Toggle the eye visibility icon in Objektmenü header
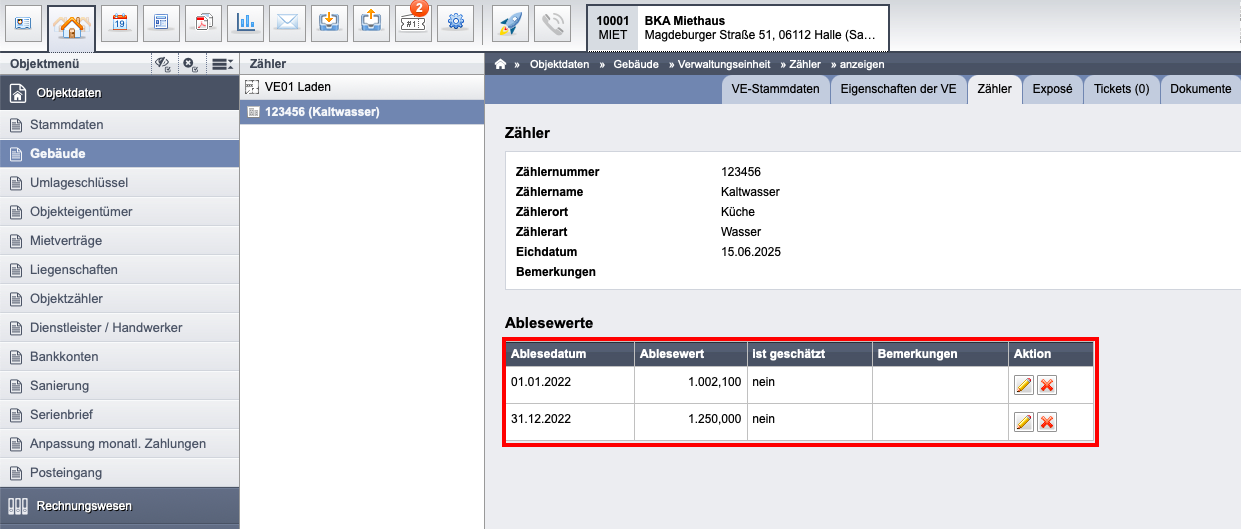This screenshot has height=529, width=1241. click(163, 64)
